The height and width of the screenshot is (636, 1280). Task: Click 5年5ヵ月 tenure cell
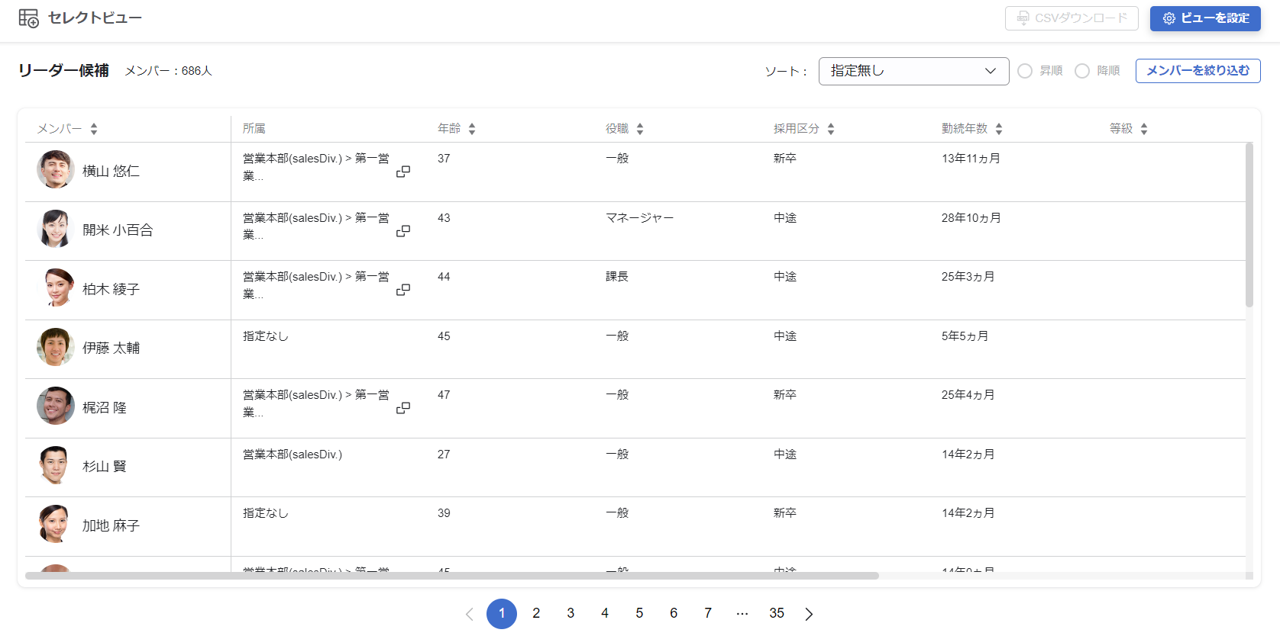[965, 336]
